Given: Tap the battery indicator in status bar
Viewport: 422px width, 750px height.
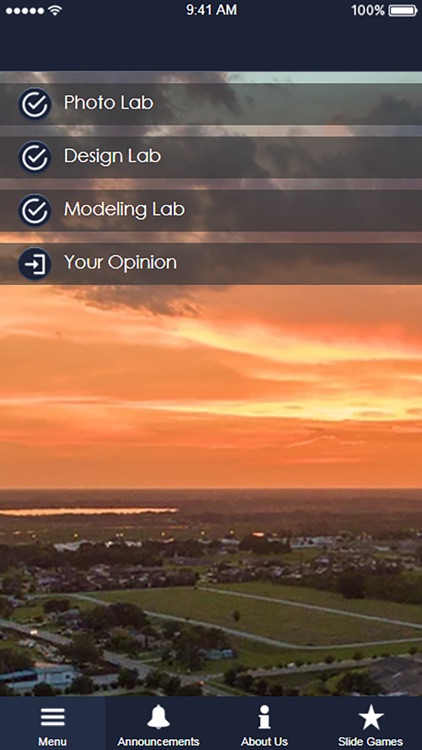Looking at the screenshot, I should coord(403,11).
